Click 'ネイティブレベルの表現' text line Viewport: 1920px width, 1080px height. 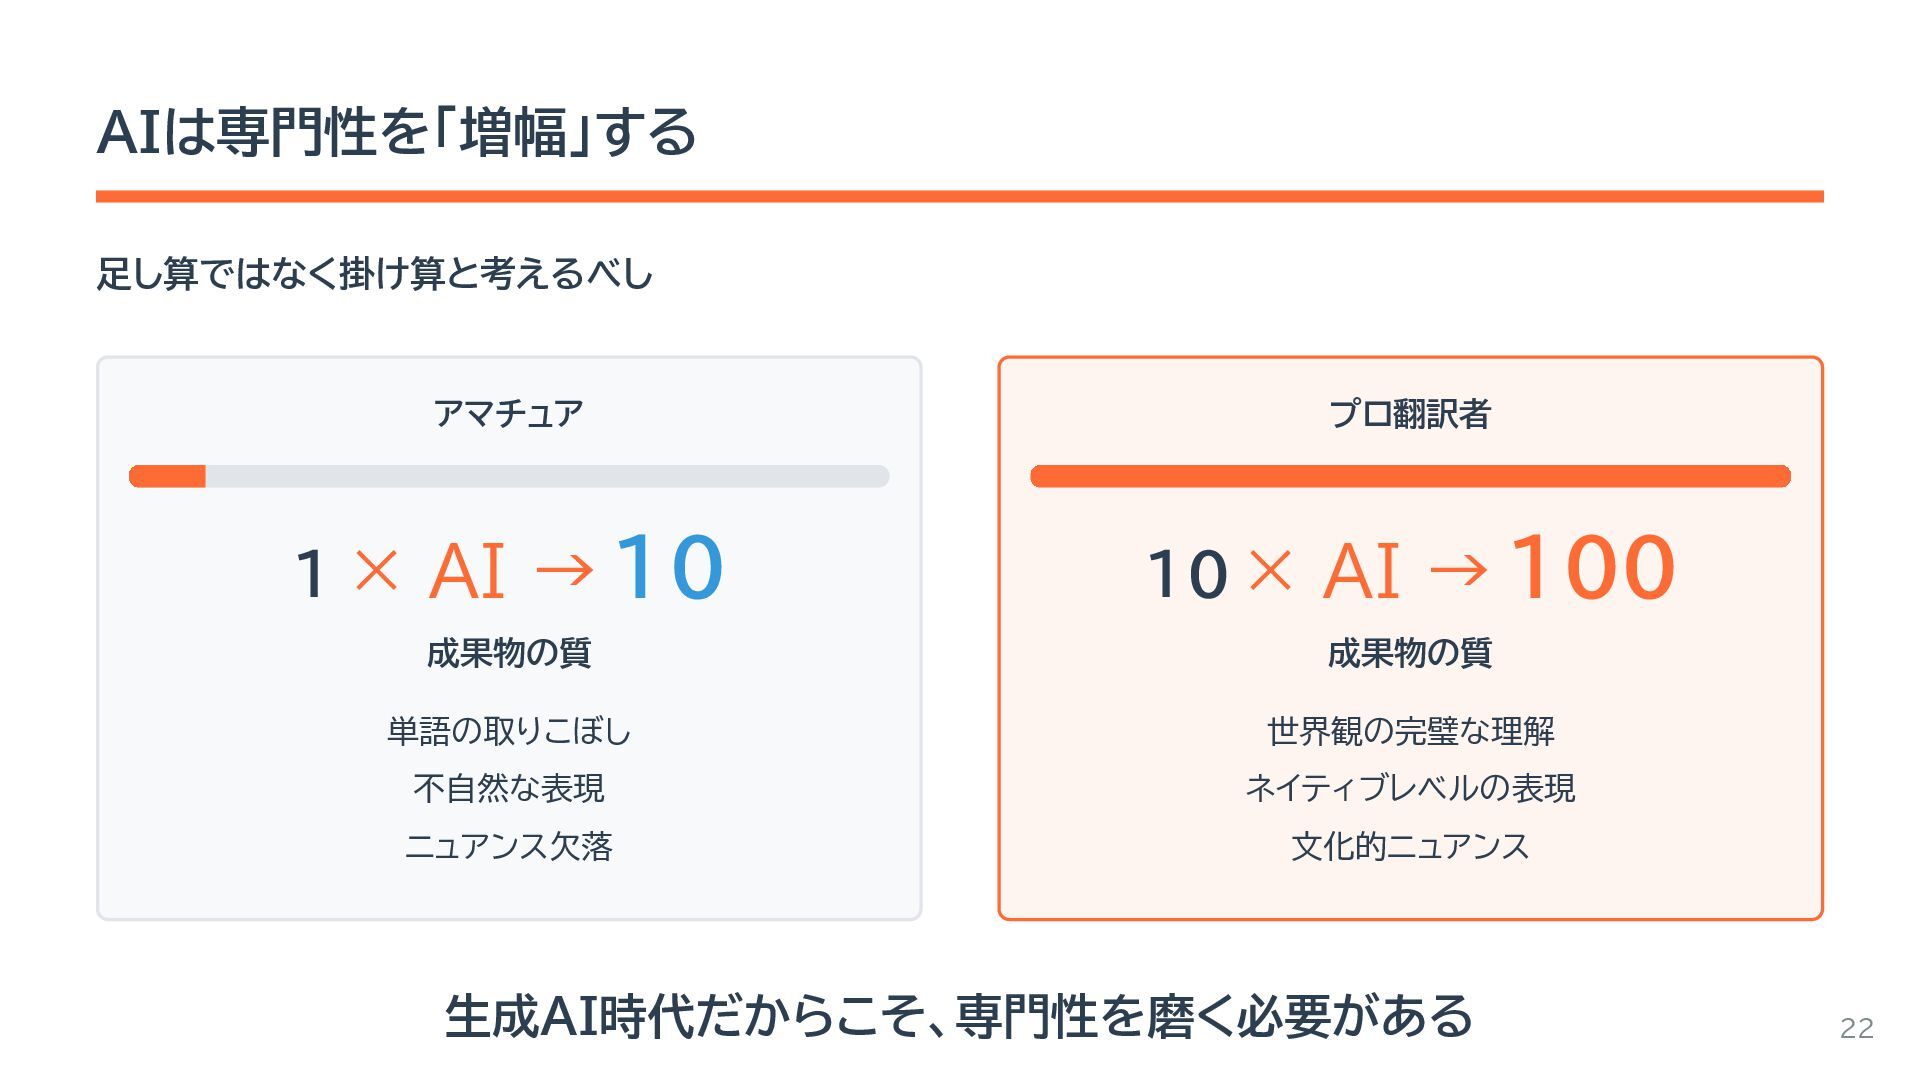tap(1410, 788)
